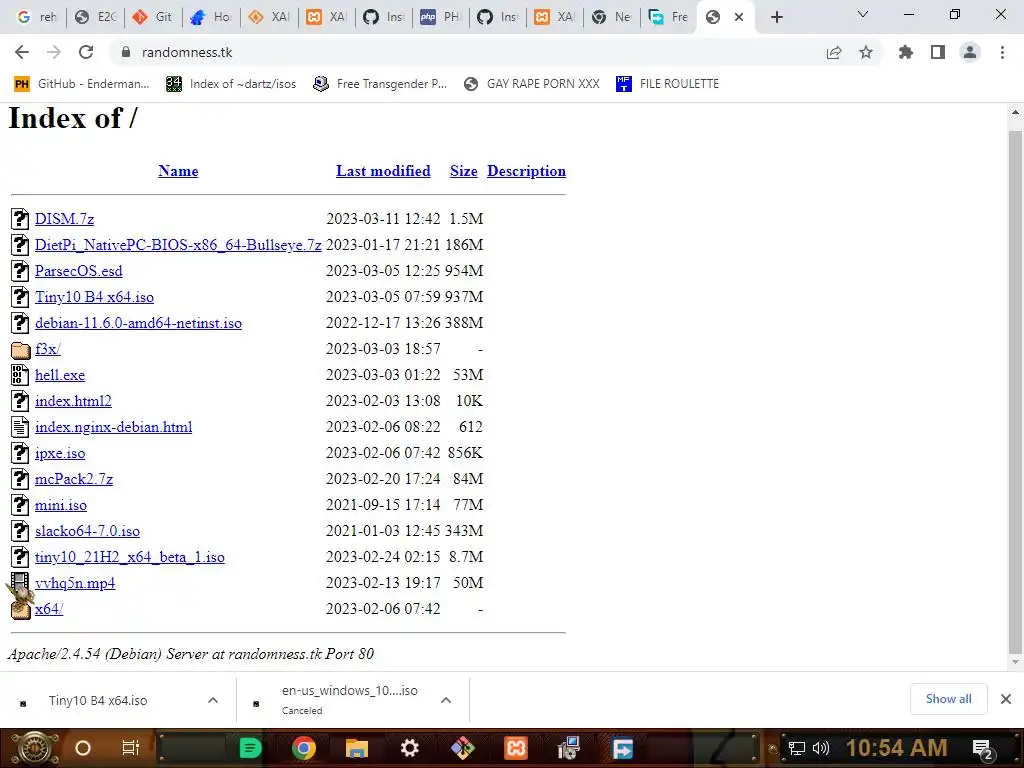Open the Index of ~dartz/isos bookmark
The image size is (1024, 768).
point(231,84)
